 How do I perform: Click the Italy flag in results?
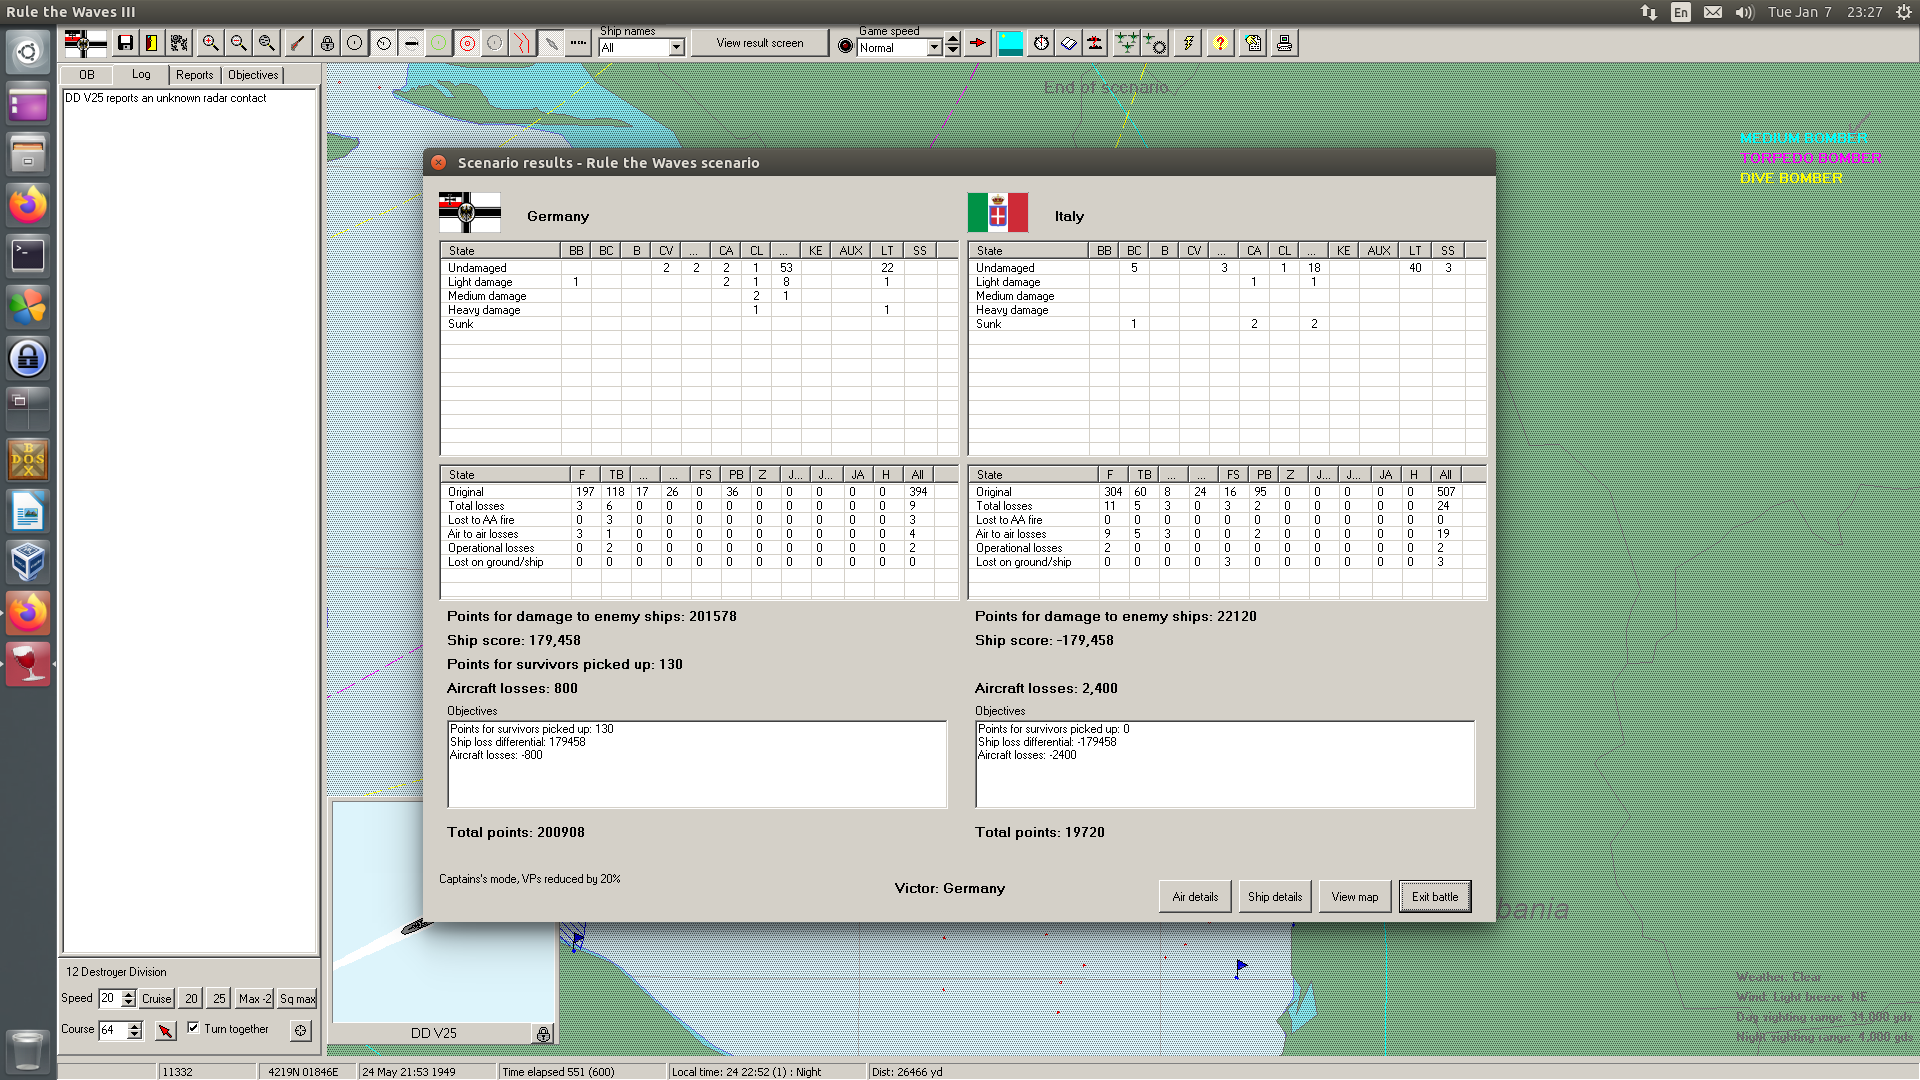point(998,213)
